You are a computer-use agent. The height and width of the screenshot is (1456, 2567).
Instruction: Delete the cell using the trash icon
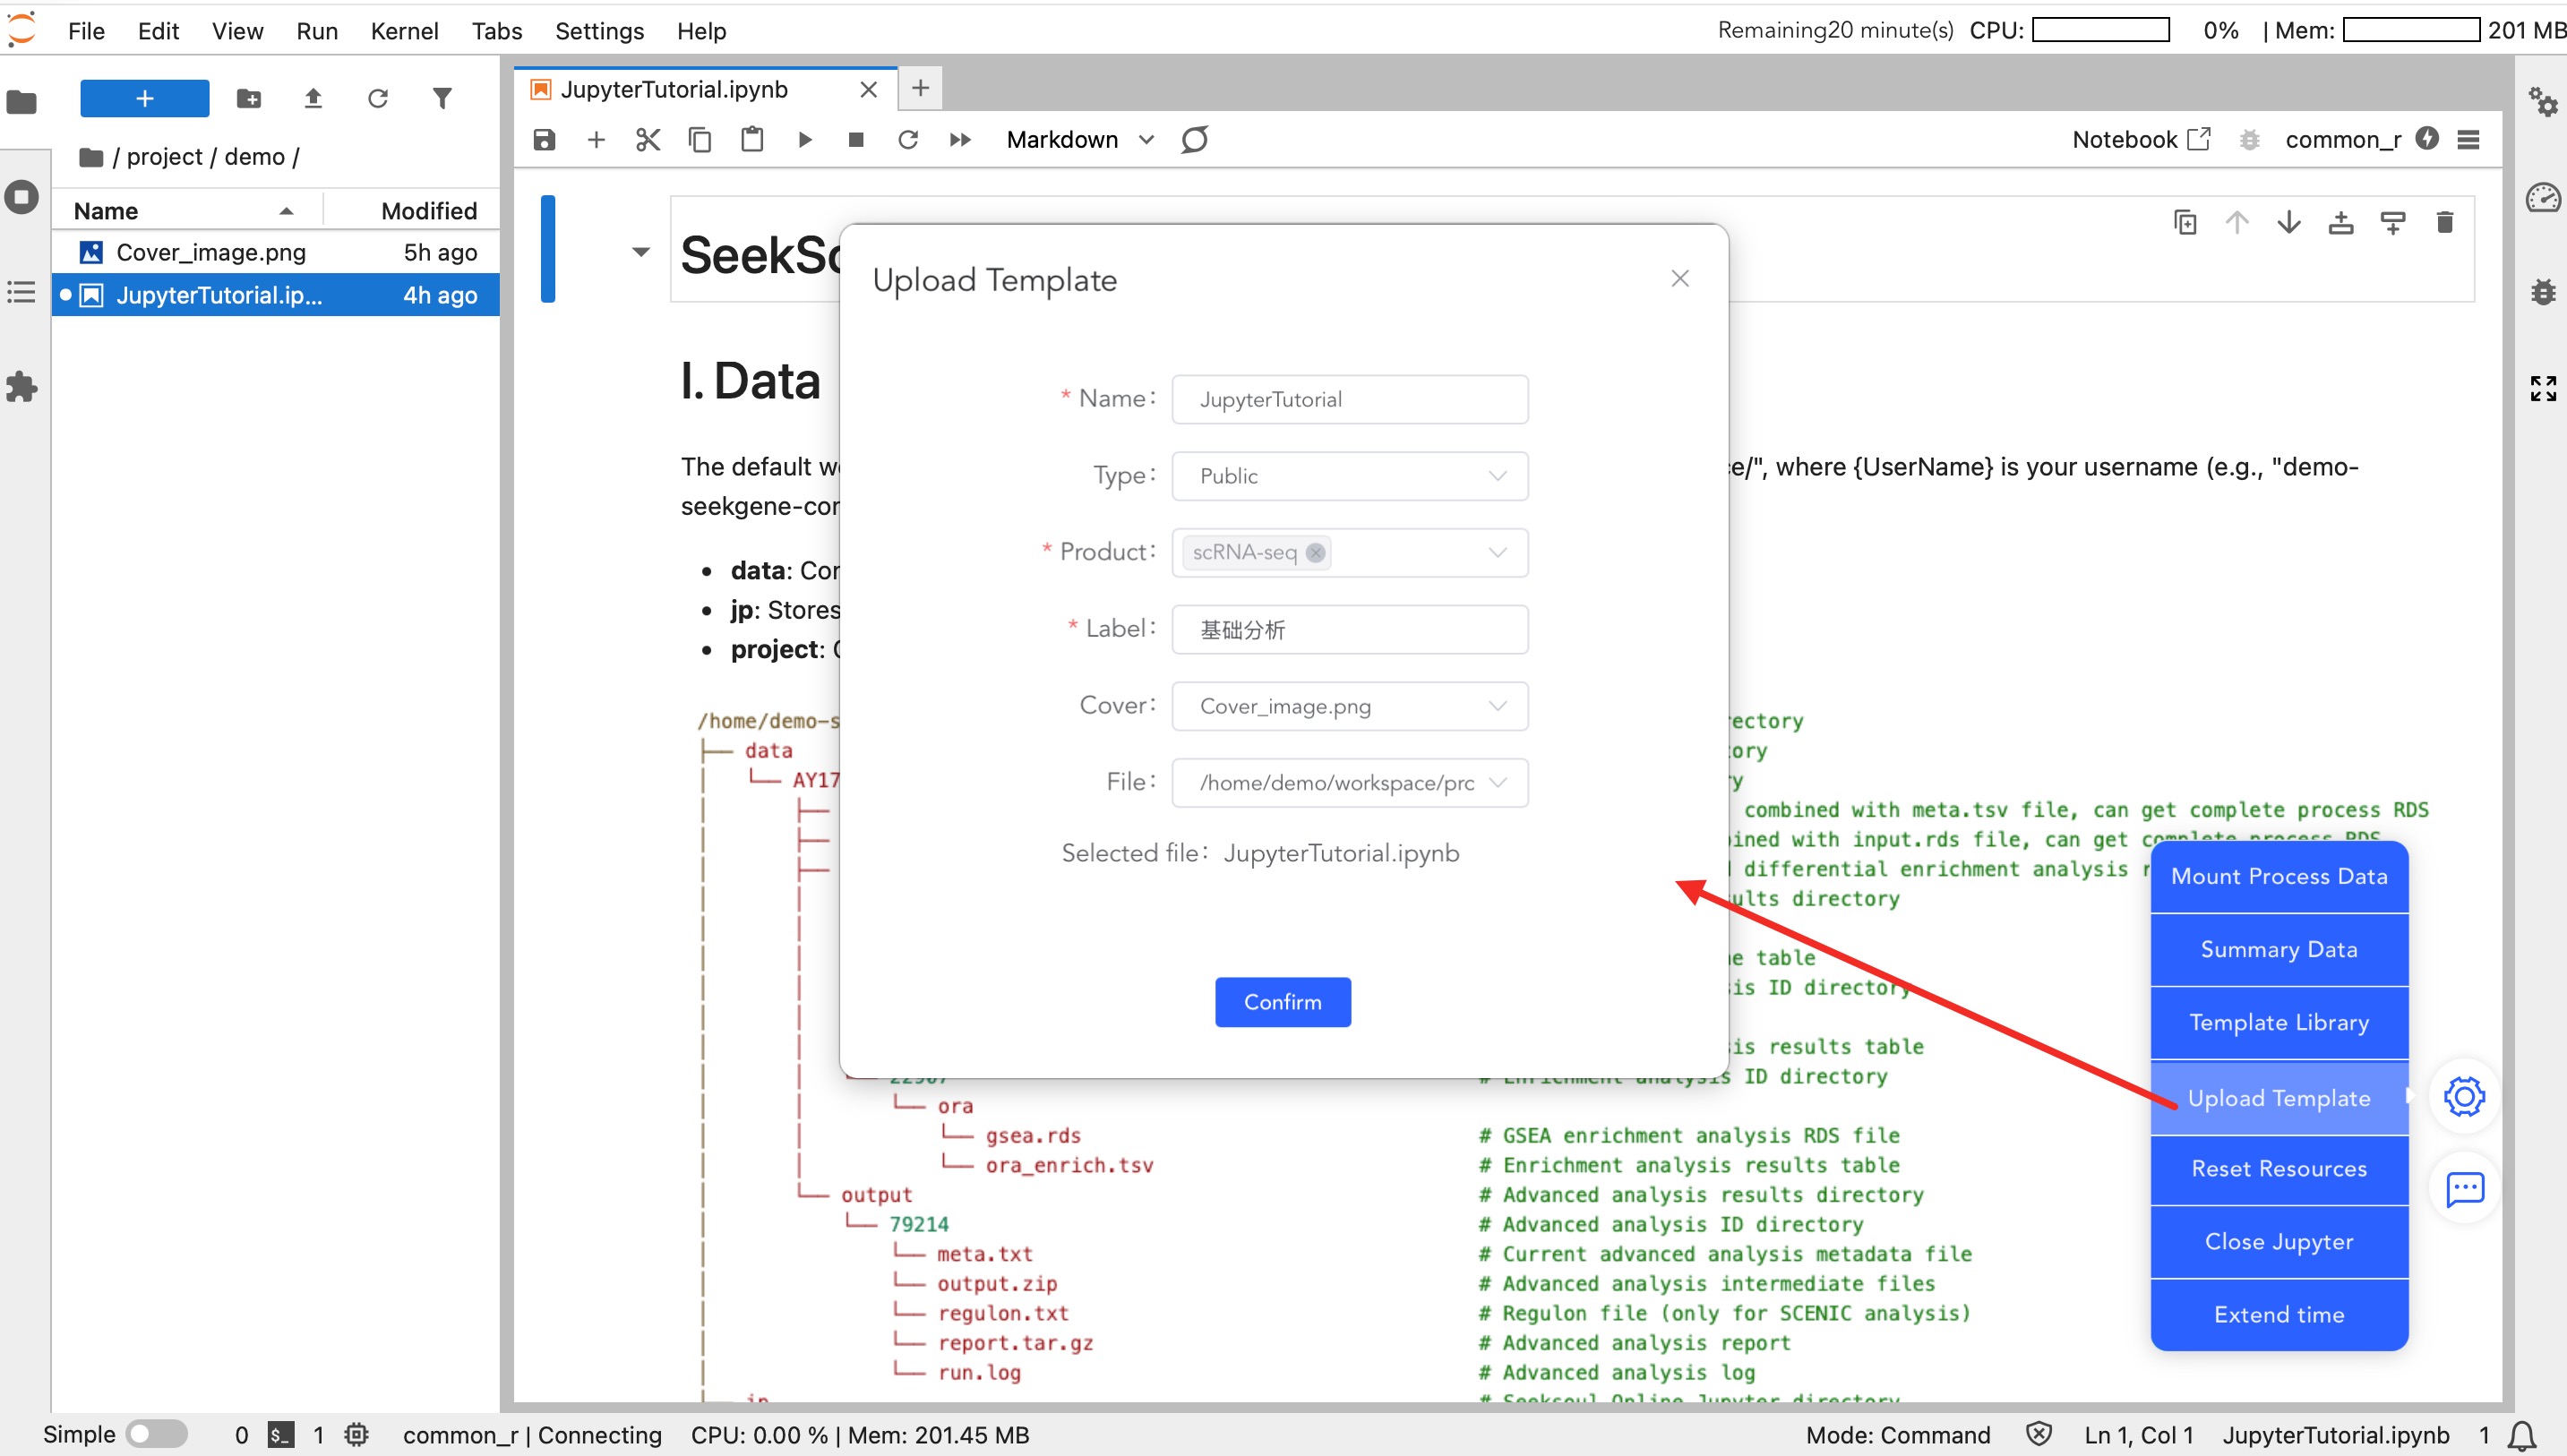pos(2444,222)
